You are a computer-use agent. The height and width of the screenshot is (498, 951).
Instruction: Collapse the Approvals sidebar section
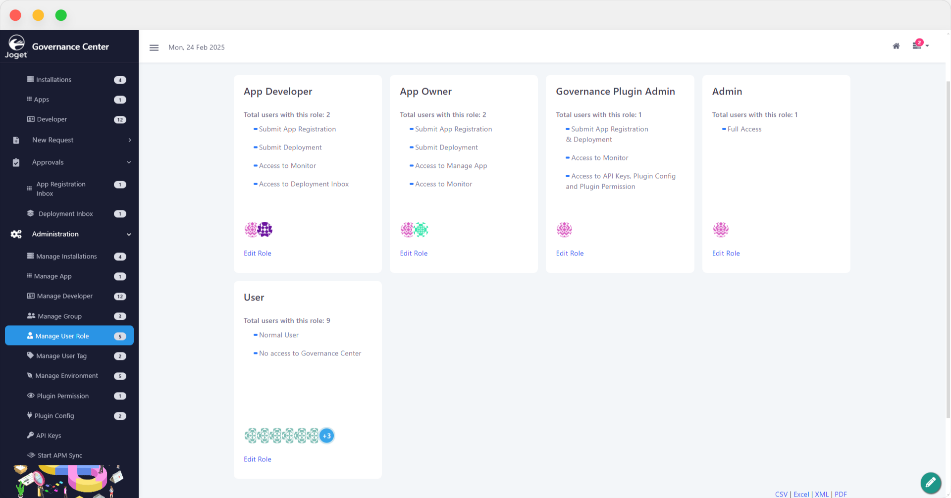click(70, 162)
